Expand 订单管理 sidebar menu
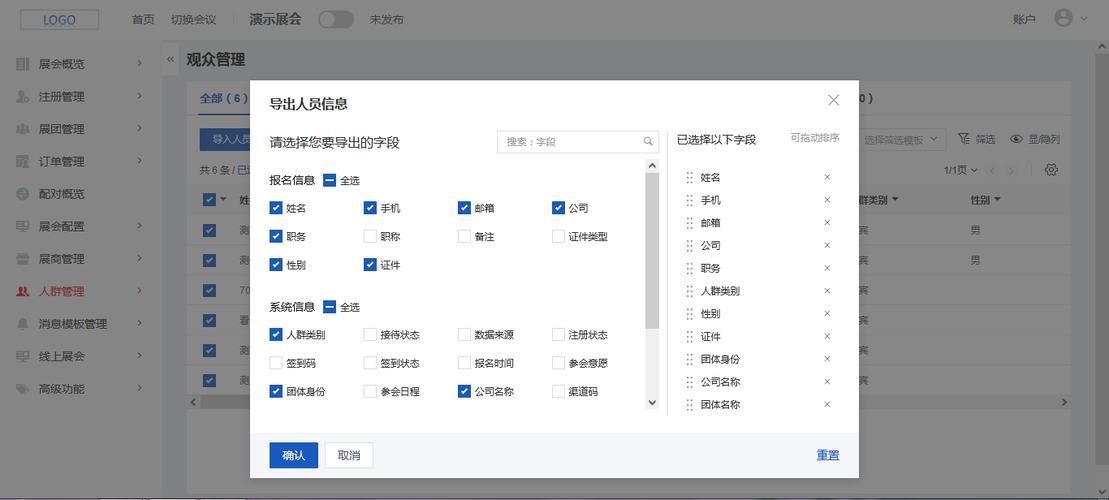This screenshot has height=500, width=1109. click(x=139, y=161)
